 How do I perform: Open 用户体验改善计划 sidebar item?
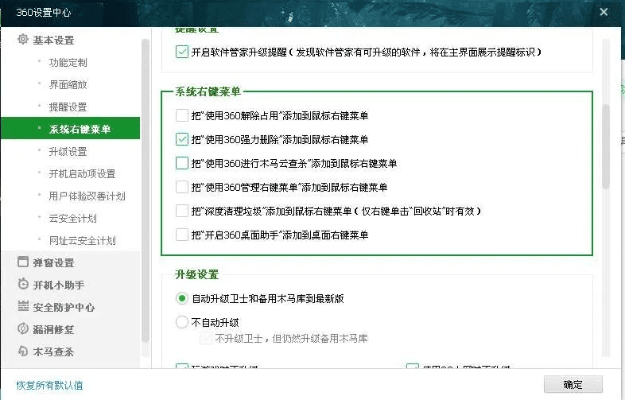(x=87, y=196)
